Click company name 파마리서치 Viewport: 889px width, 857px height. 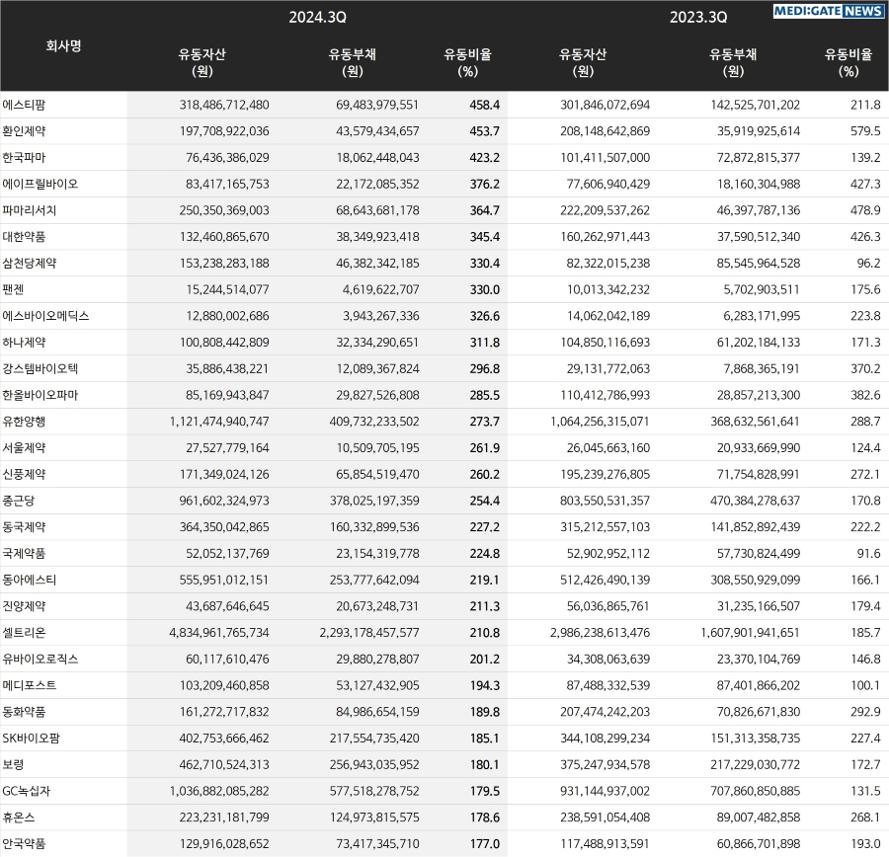point(29,210)
